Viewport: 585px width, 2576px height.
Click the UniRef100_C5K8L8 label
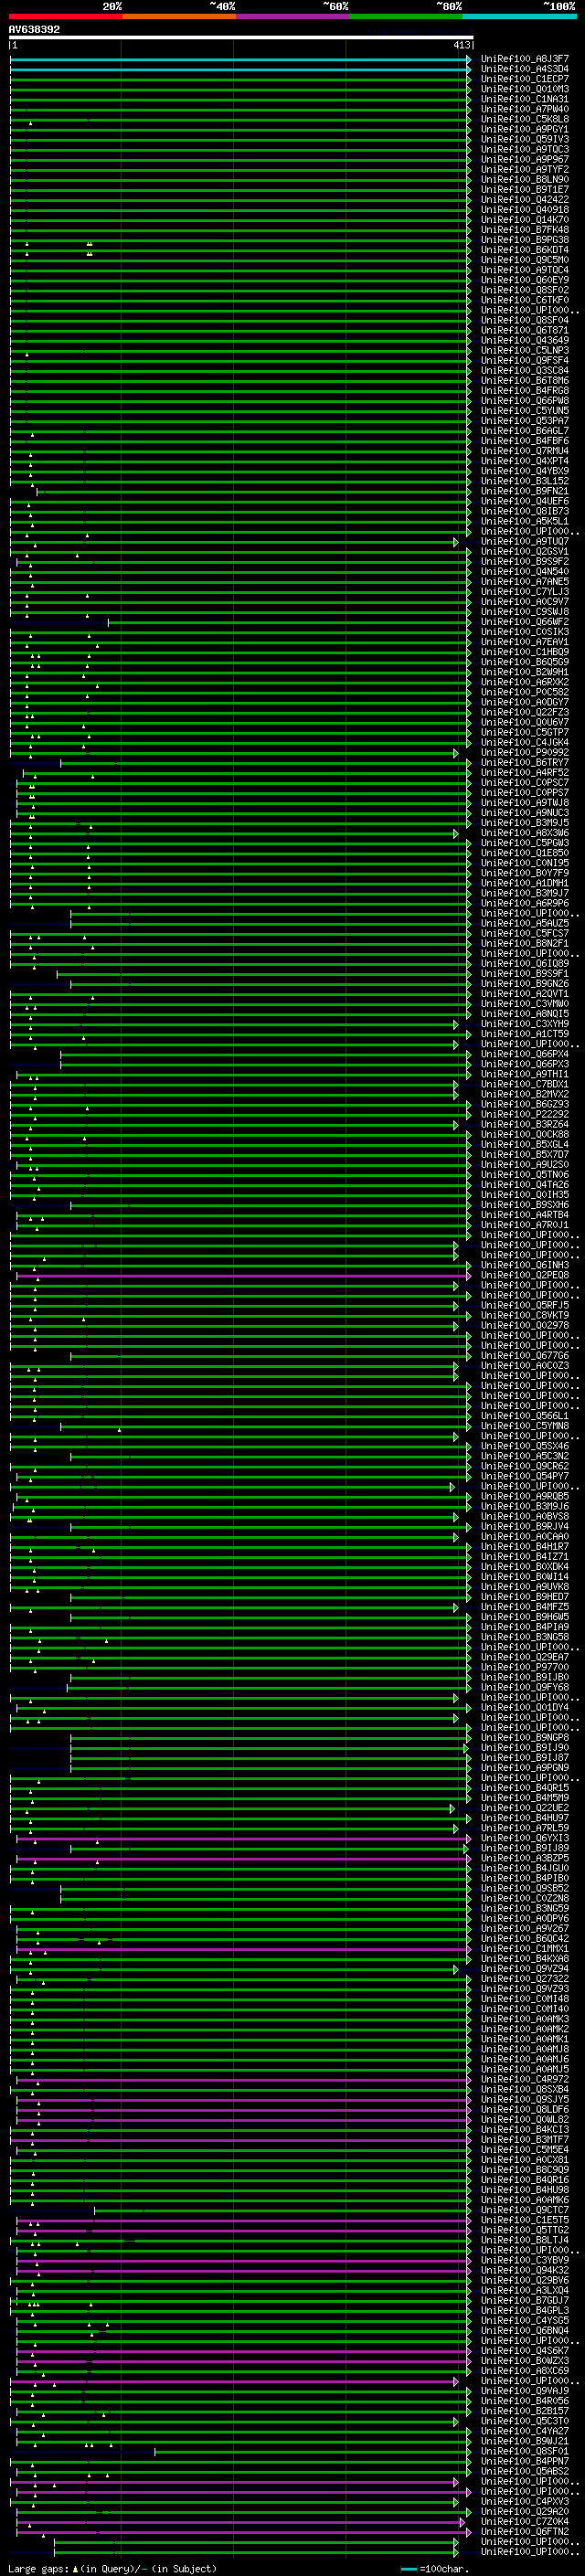tap(525, 119)
